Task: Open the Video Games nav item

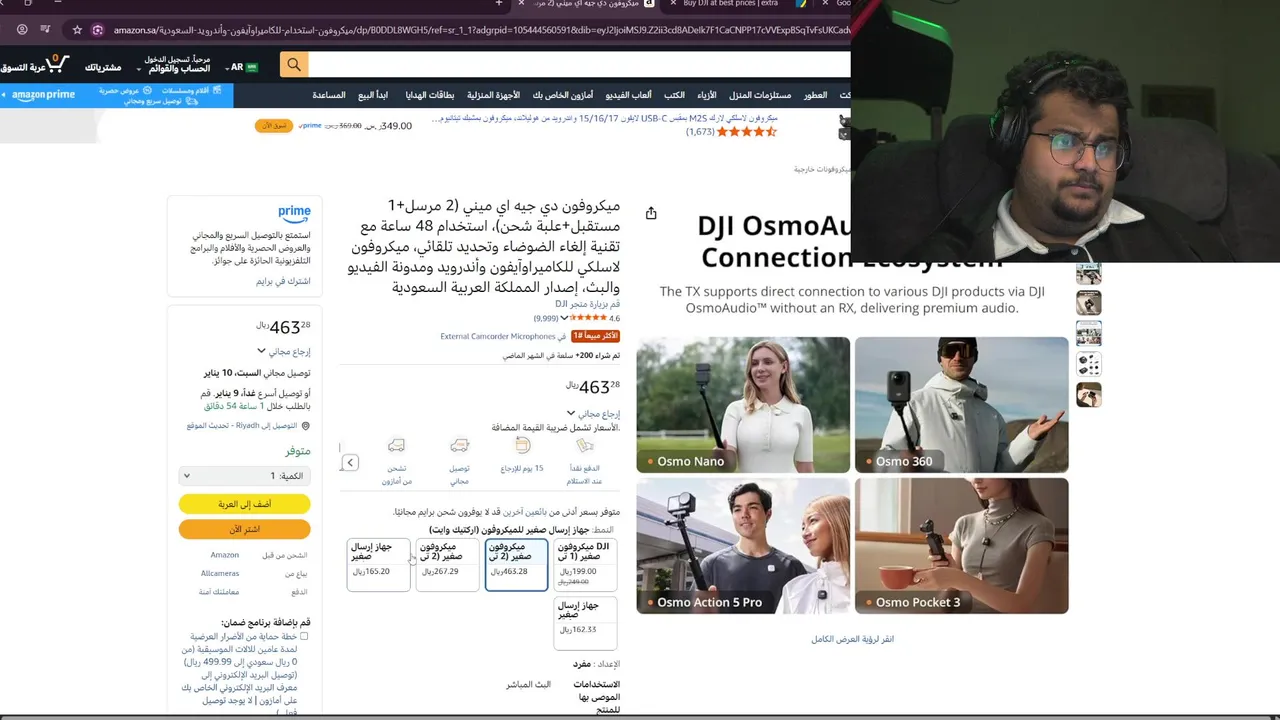Action: [x=628, y=95]
